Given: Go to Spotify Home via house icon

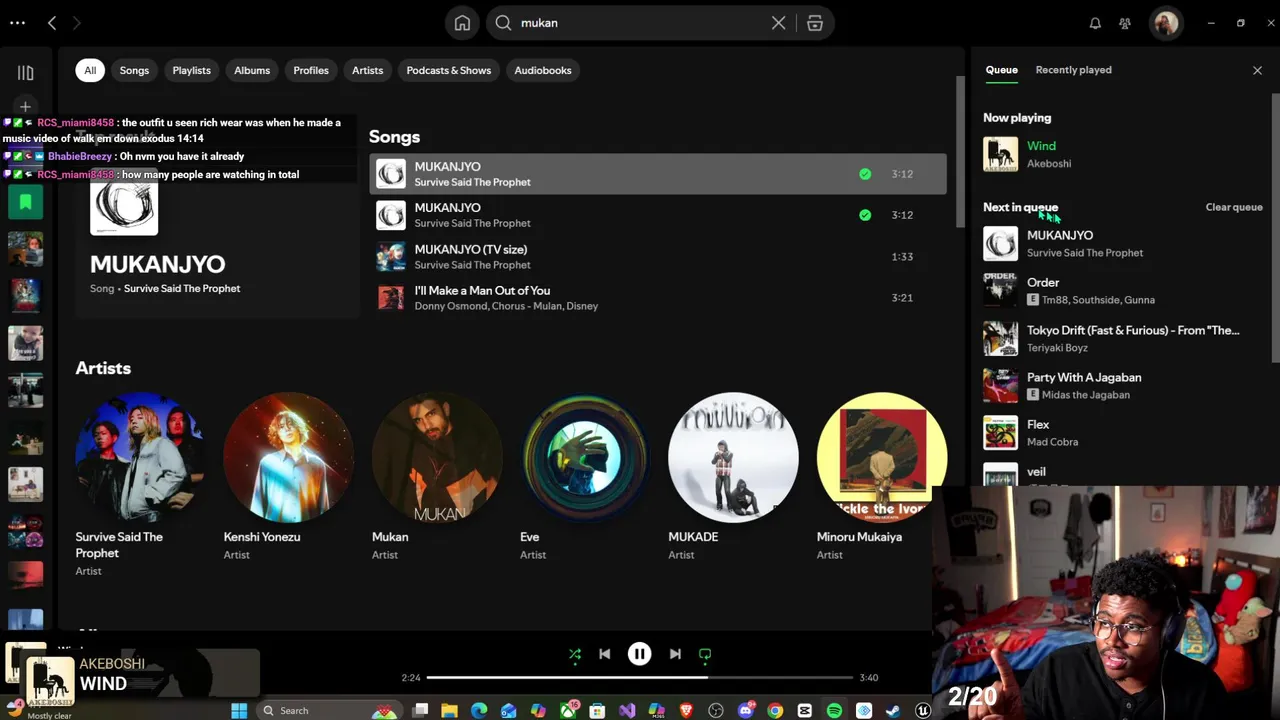Looking at the screenshot, I should [462, 23].
